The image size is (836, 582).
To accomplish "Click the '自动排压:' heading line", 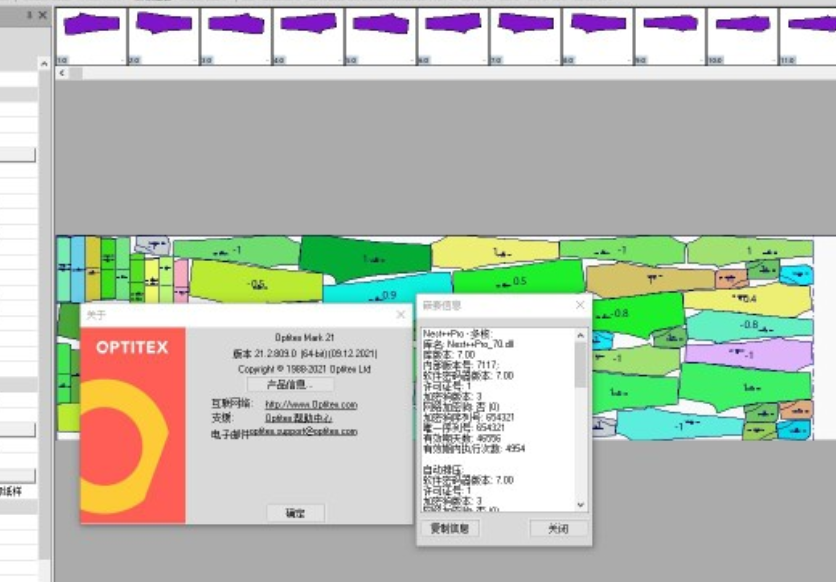I will click(x=443, y=470).
